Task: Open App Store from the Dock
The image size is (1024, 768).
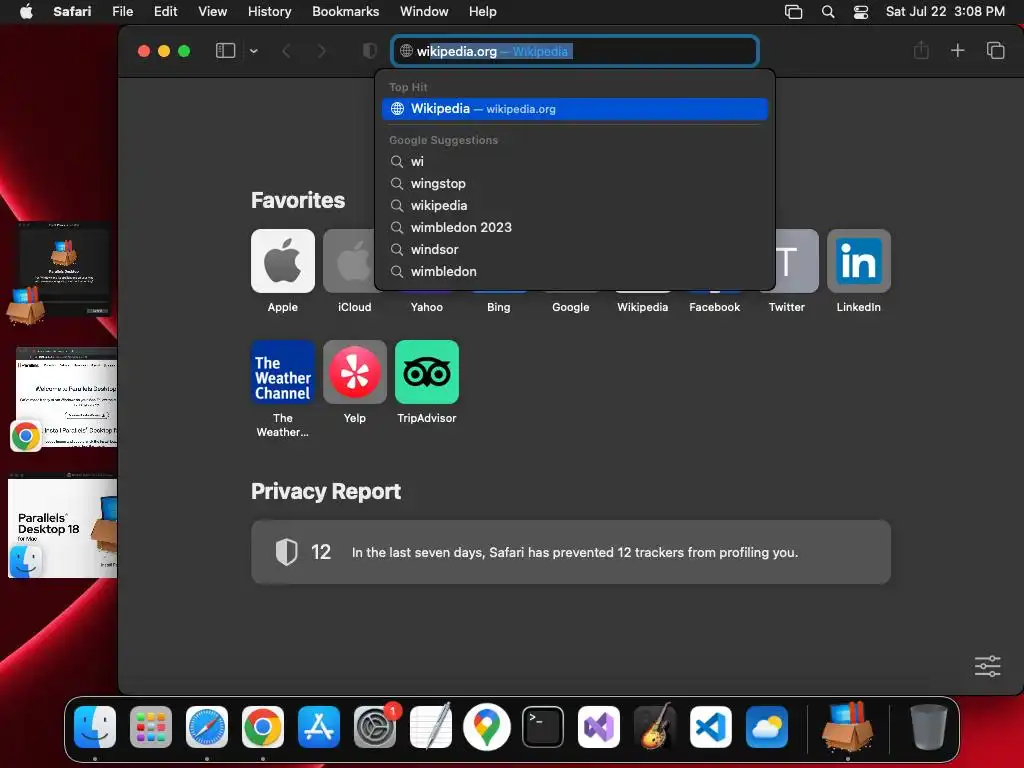Action: pyautogui.click(x=319, y=727)
